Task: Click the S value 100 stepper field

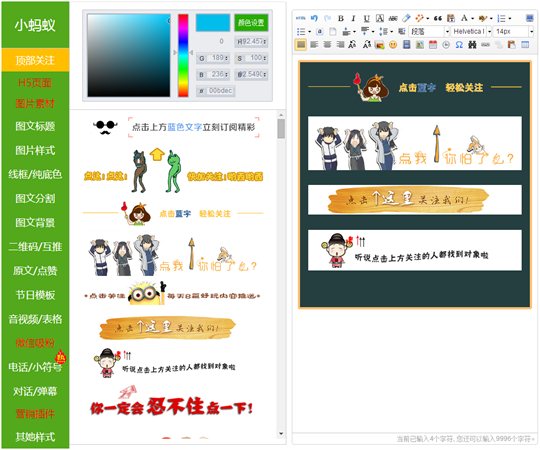Action: click(x=251, y=58)
